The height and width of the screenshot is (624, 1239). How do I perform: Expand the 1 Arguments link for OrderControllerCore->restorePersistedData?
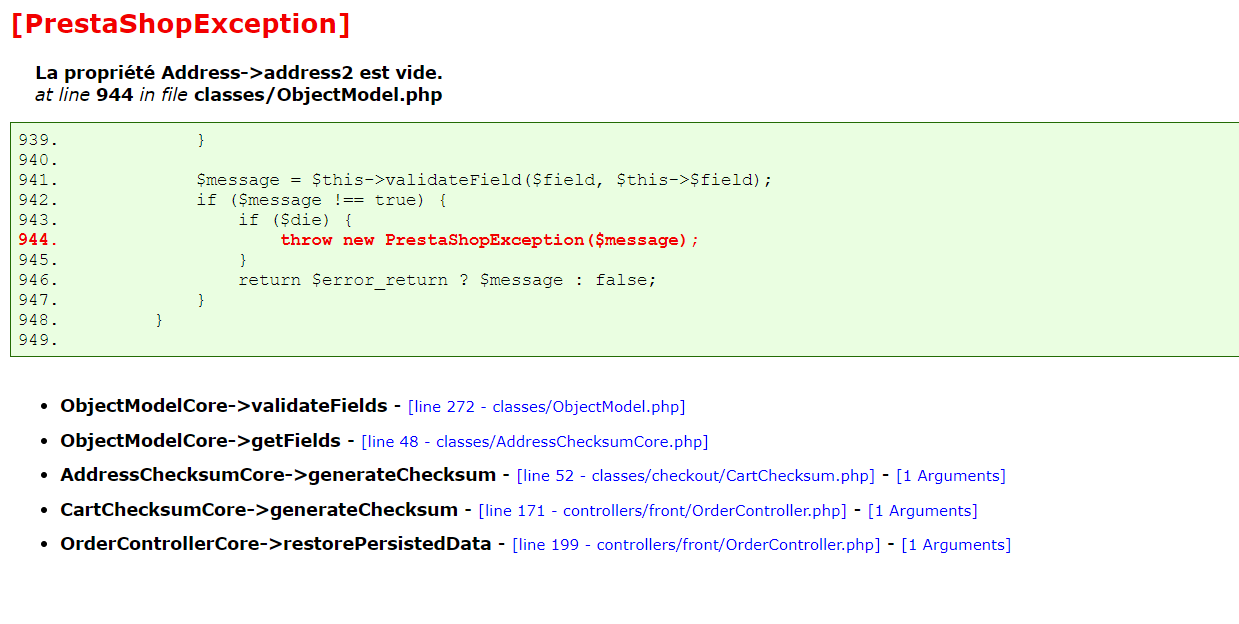coord(956,545)
